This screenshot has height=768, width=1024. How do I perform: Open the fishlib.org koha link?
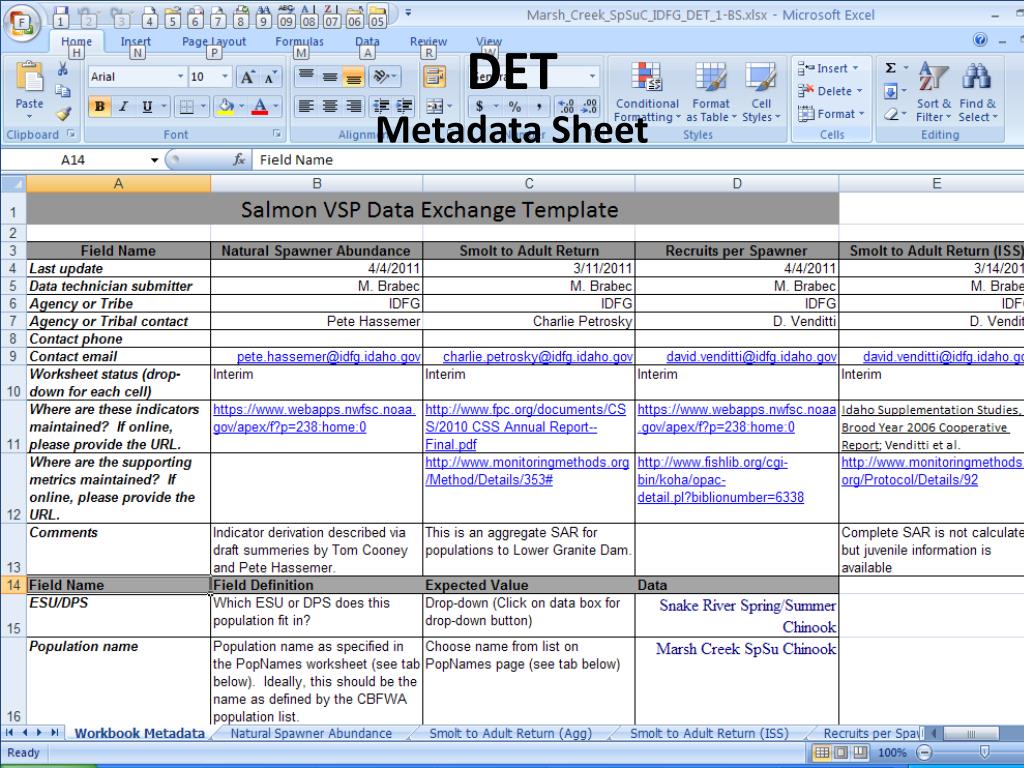point(720,480)
